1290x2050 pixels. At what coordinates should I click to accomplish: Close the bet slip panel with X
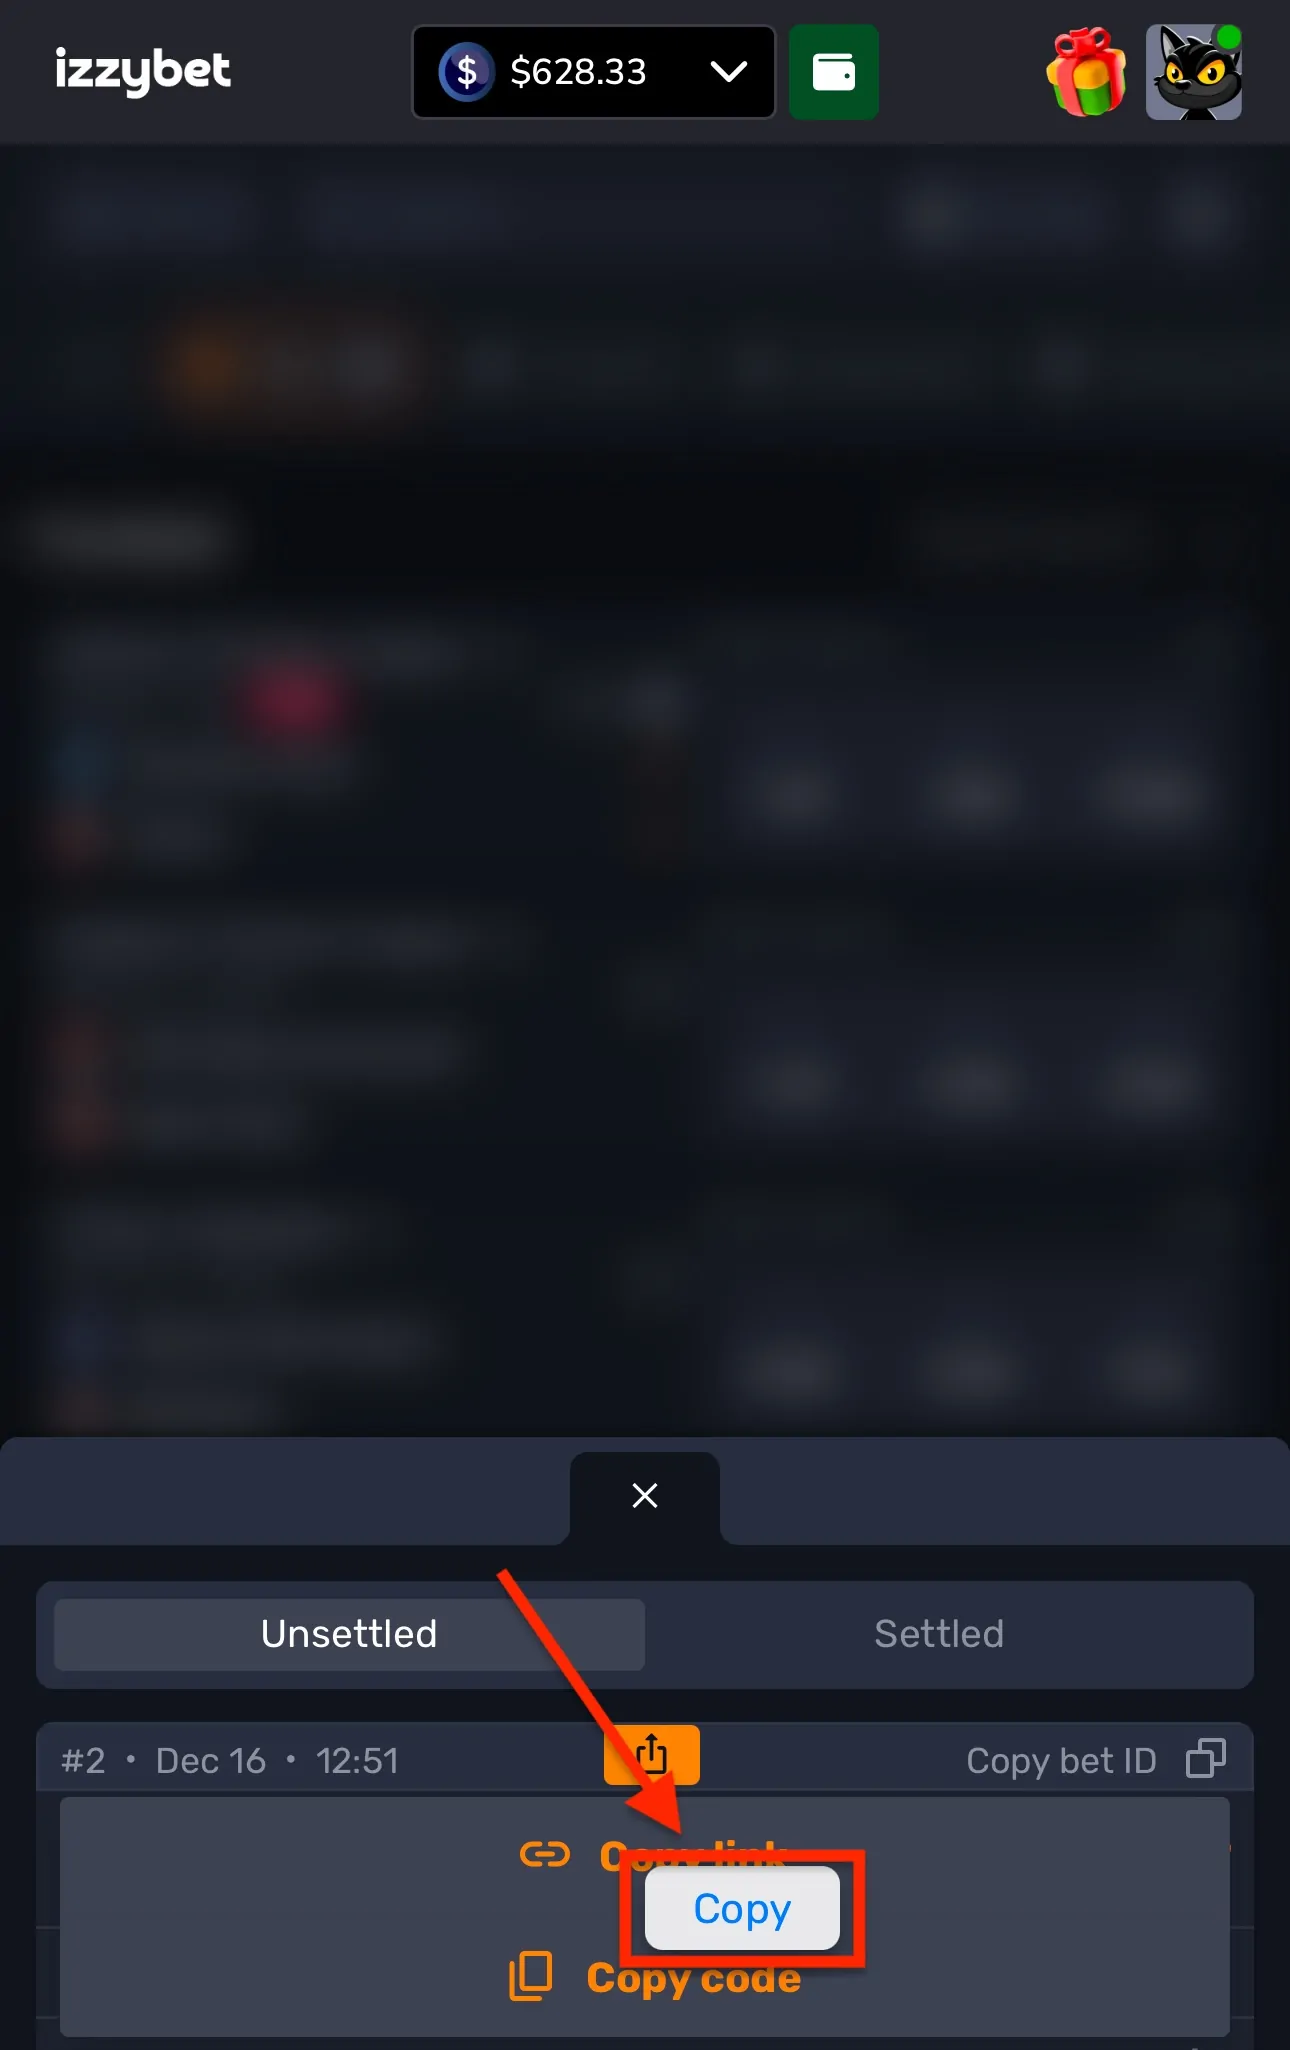pyautogui.click(x=645, y=1496)
